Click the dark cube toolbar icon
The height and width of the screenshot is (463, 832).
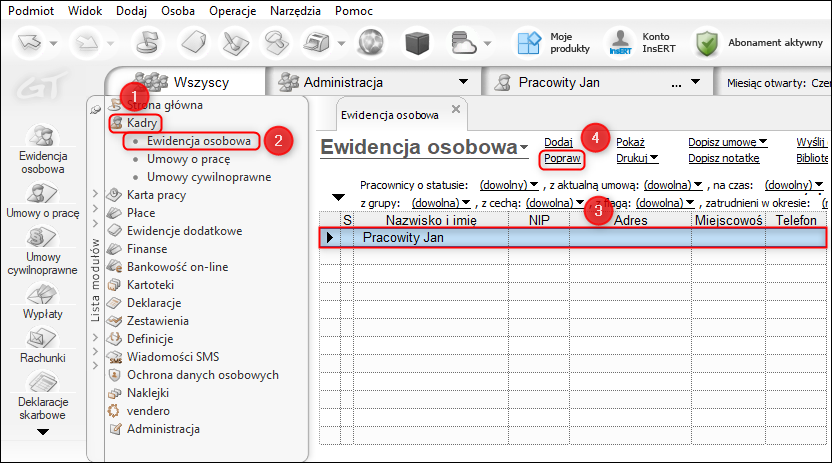417,42
